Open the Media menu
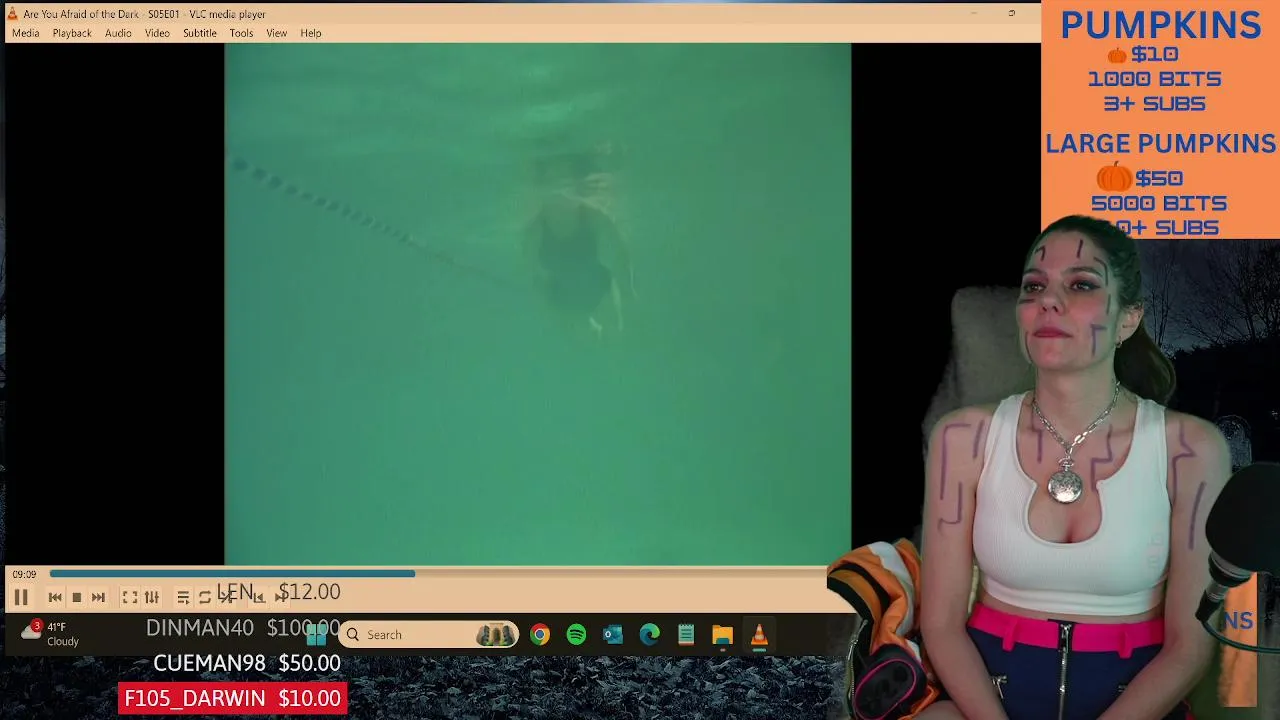Viewport: 1280px width, 720px height. click(x=25, y=33)
